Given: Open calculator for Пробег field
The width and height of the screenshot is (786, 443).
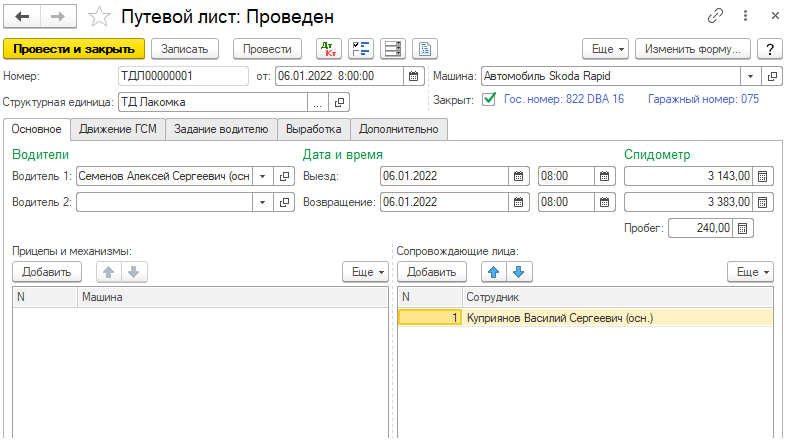Looking at the screenshot, I should coord(743,228).
